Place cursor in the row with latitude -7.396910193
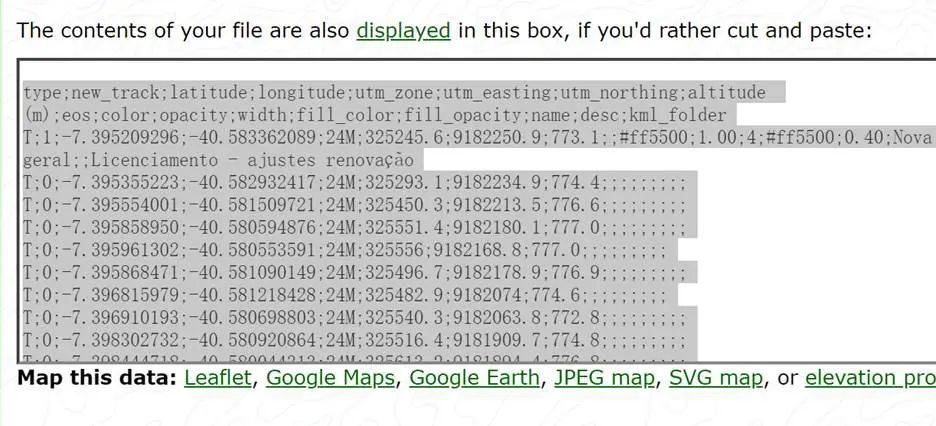The image size is (936, 426). tap(354, 318)
